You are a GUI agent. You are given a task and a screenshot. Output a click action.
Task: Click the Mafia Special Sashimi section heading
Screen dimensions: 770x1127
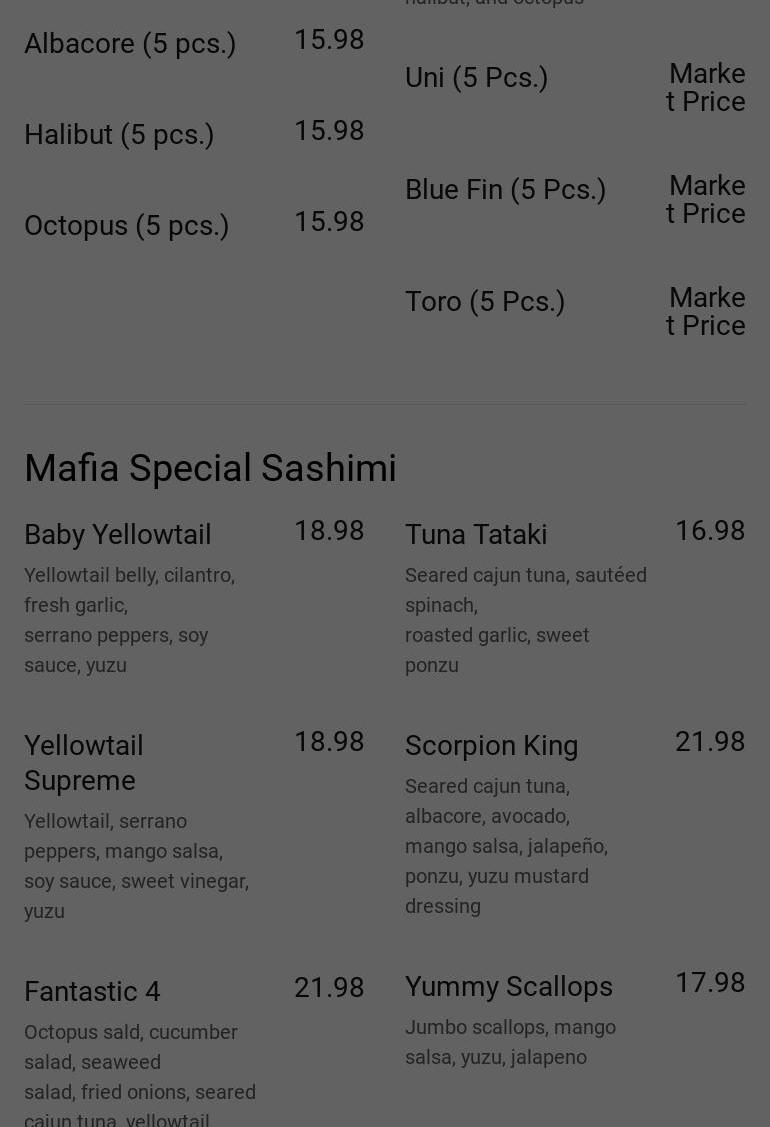click(x=210, y=468)
